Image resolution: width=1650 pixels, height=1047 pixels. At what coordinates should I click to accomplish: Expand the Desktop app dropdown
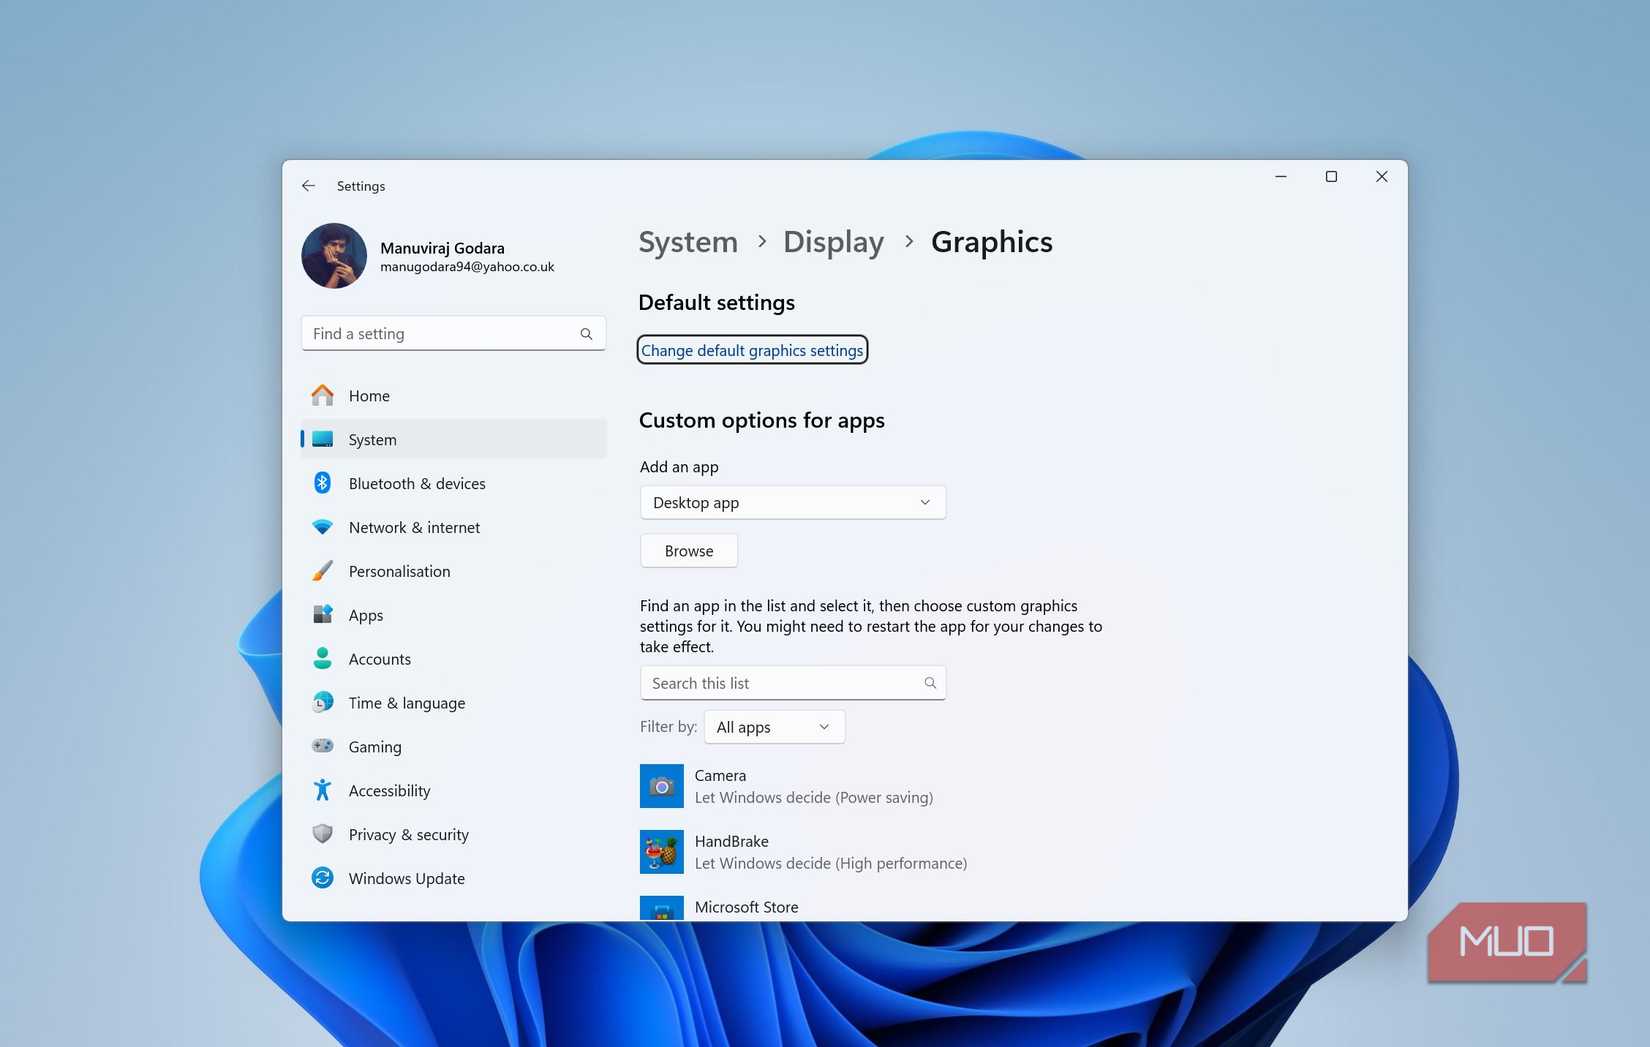(x=793, y=502)
